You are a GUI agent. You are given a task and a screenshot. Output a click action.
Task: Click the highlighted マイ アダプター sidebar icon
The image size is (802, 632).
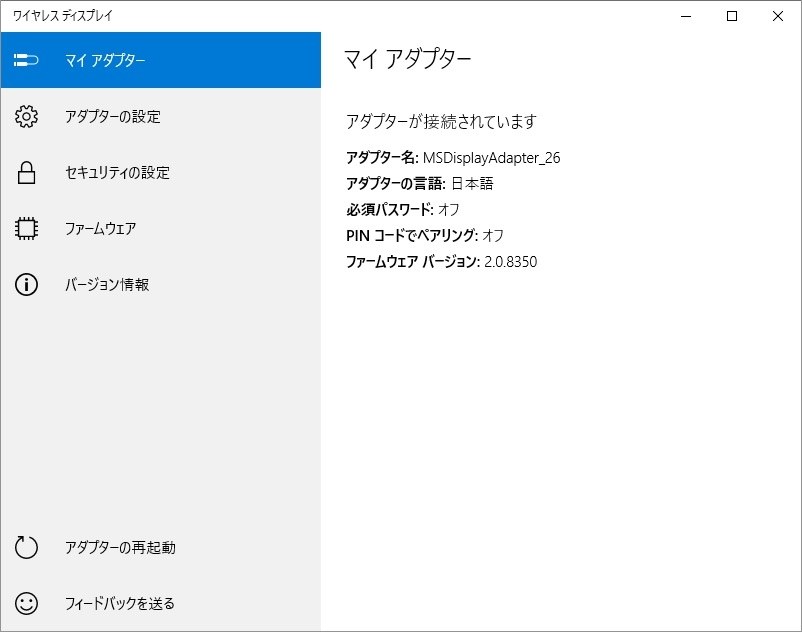[x=27, y=60]
